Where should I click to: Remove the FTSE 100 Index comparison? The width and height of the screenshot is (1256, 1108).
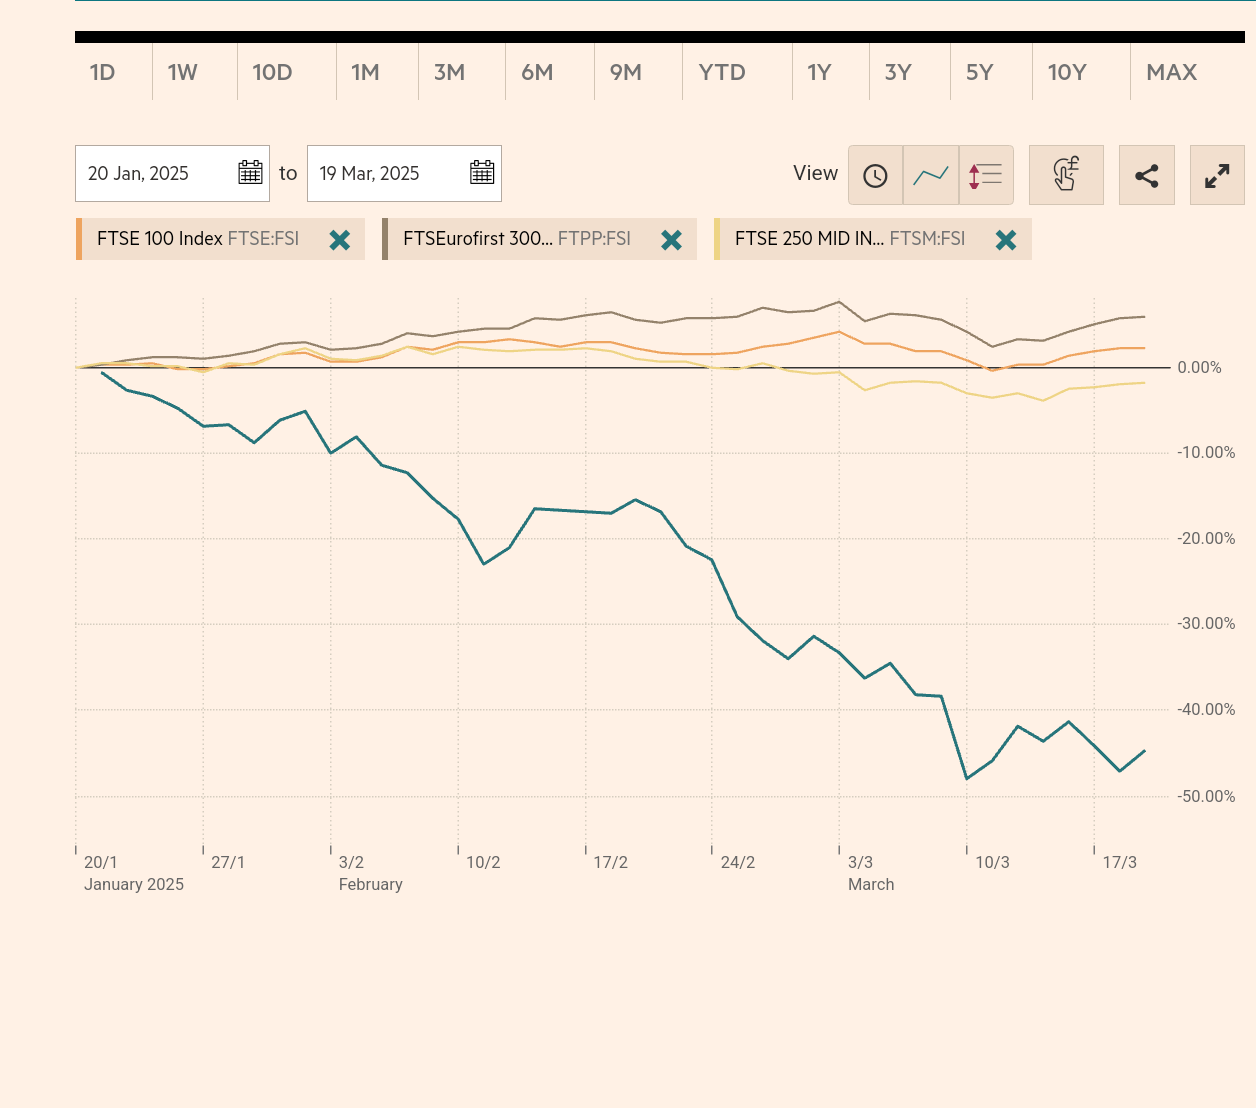point(340,240)
